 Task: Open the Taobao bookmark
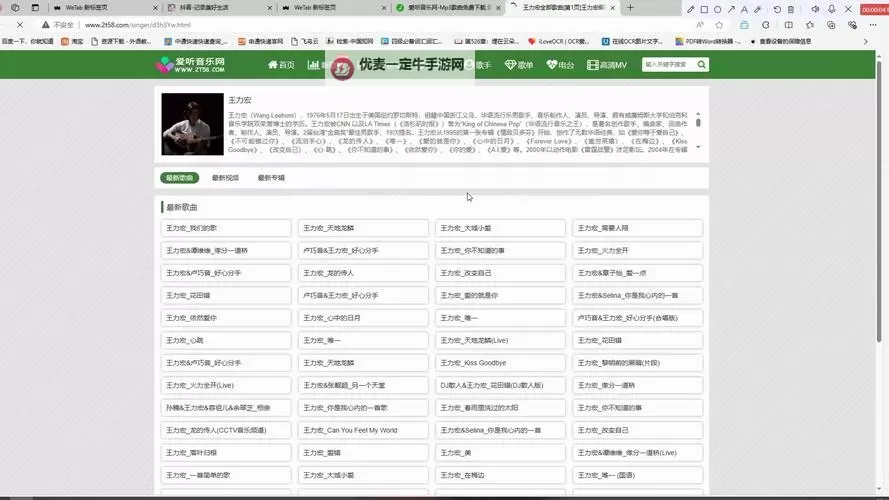(72, 41)
